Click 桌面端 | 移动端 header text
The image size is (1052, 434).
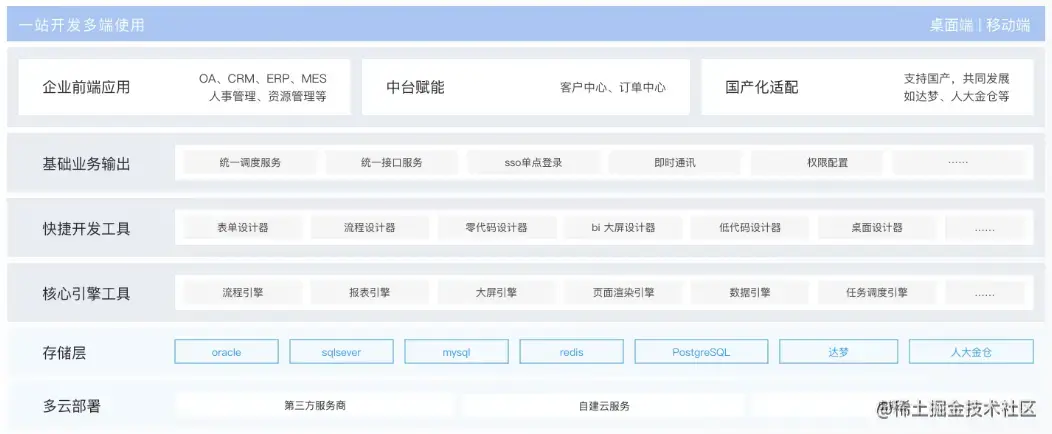(980, 25)
